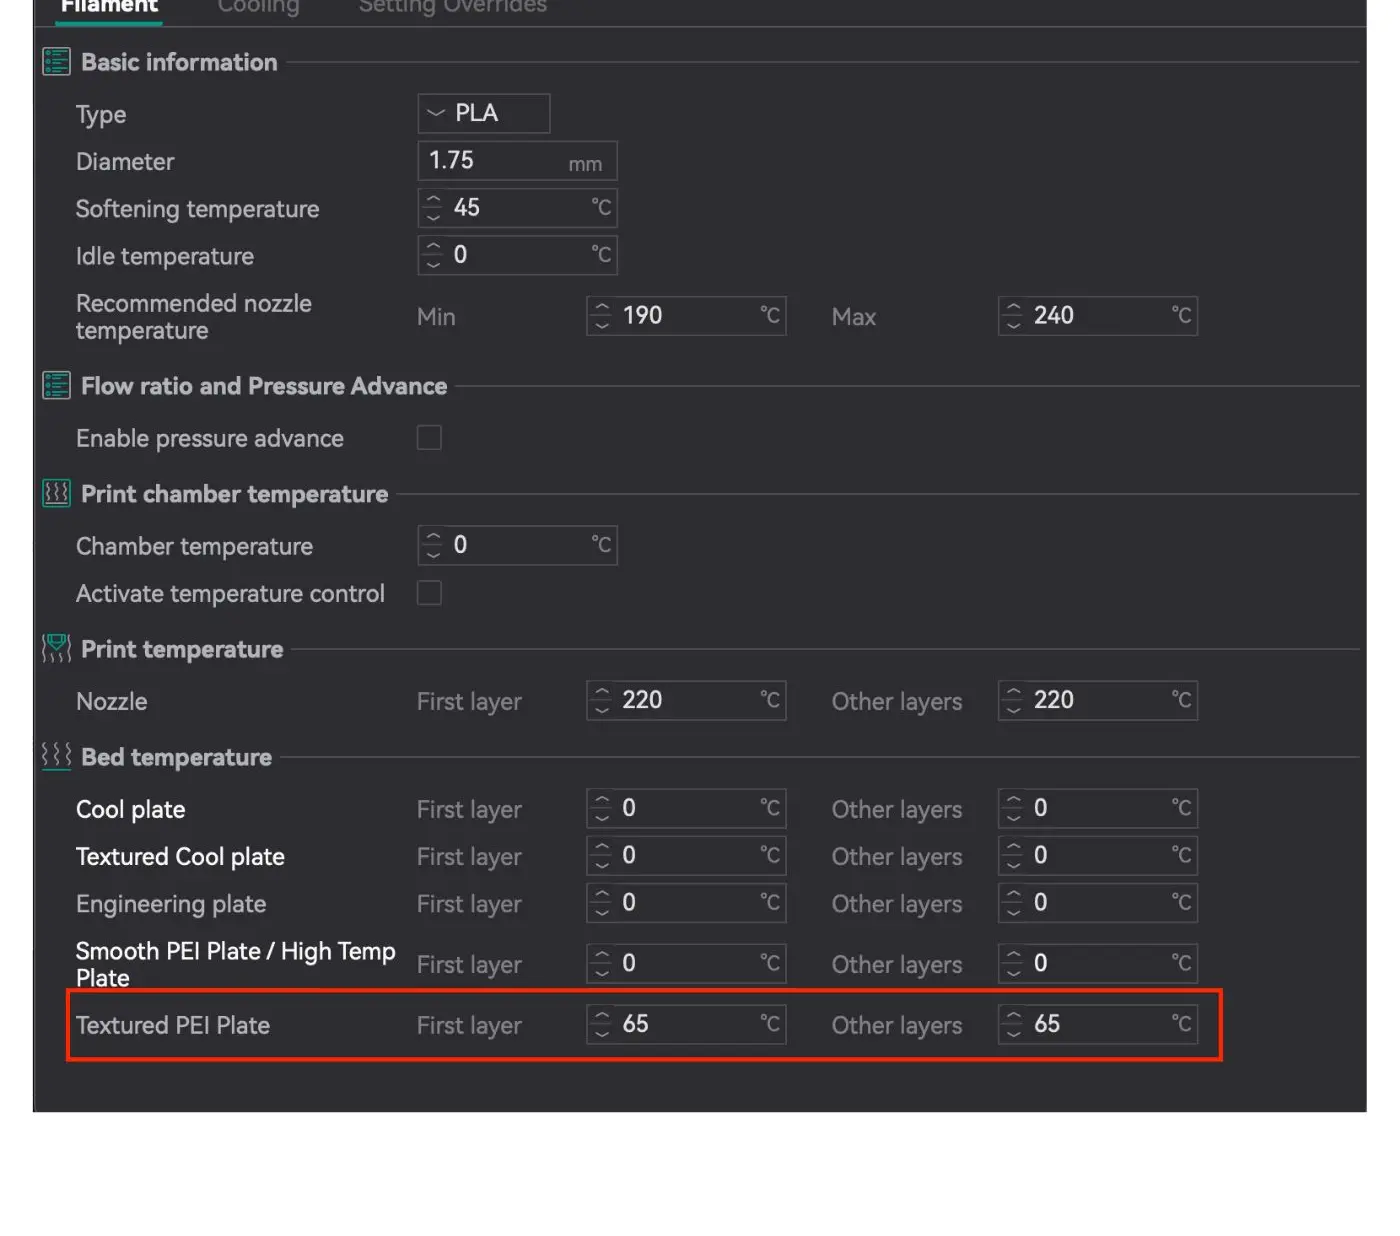Click the Smooth PEI Plate / High Temp Plate label
This screenshot has width=1400, height=1236.
point(236,964)
